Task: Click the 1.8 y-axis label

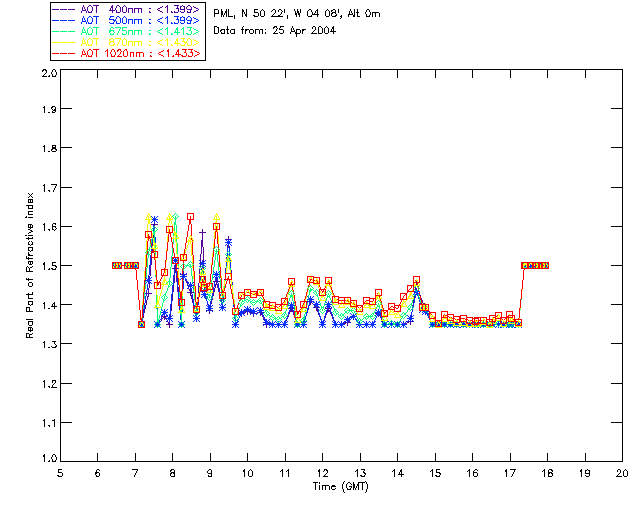Action: (x=49, y=148)
